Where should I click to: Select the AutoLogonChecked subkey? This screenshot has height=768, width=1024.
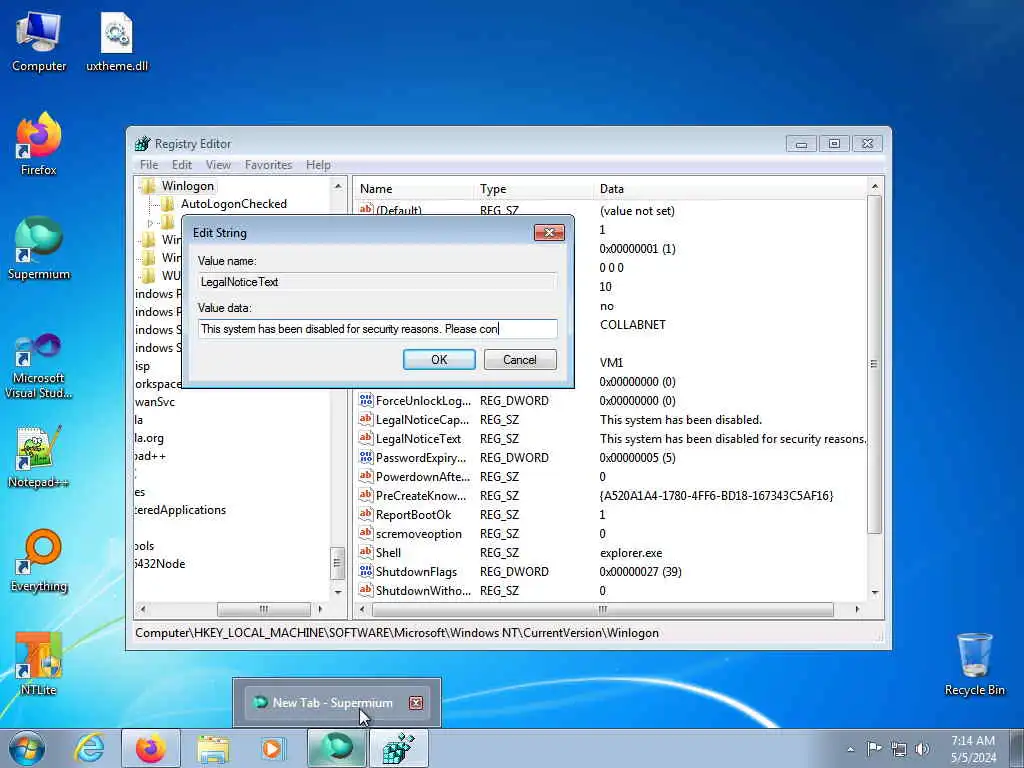234,204
